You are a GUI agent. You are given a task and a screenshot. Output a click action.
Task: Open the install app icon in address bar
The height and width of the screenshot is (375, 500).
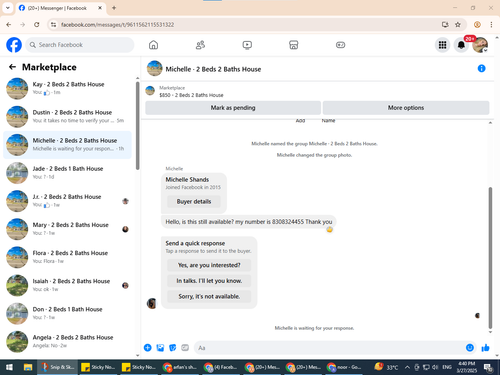tap(445, 24)
